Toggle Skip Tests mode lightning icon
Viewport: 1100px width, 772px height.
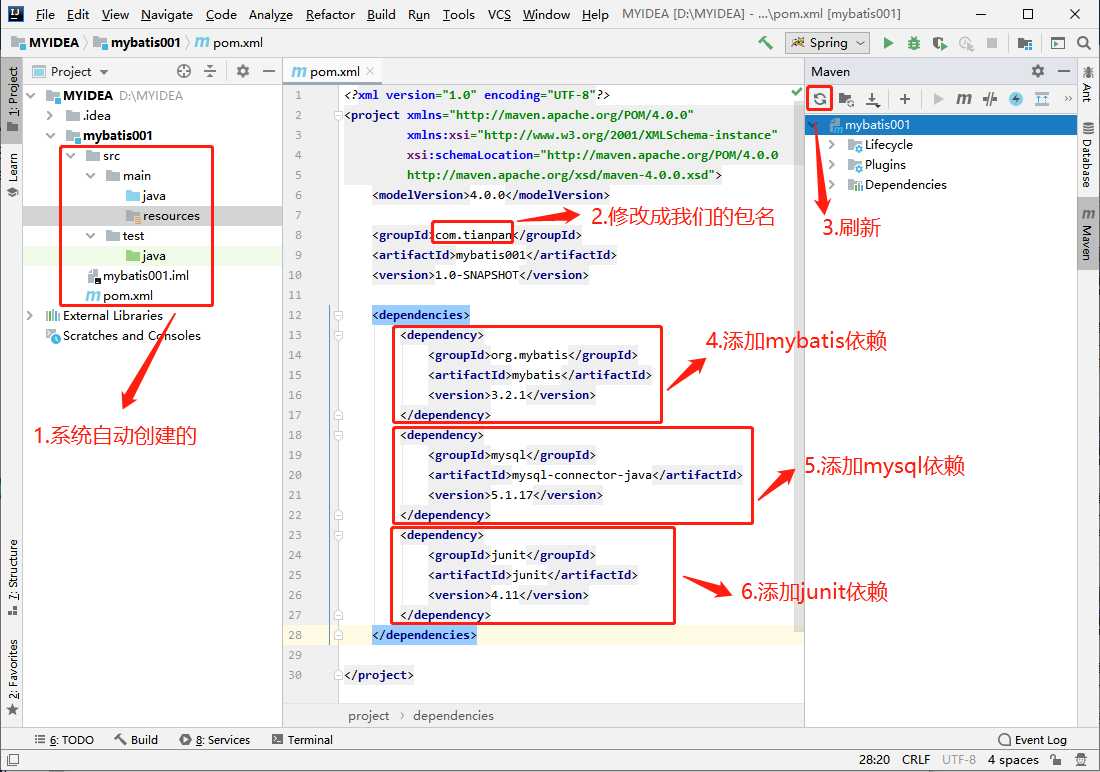coord(1016,99)
